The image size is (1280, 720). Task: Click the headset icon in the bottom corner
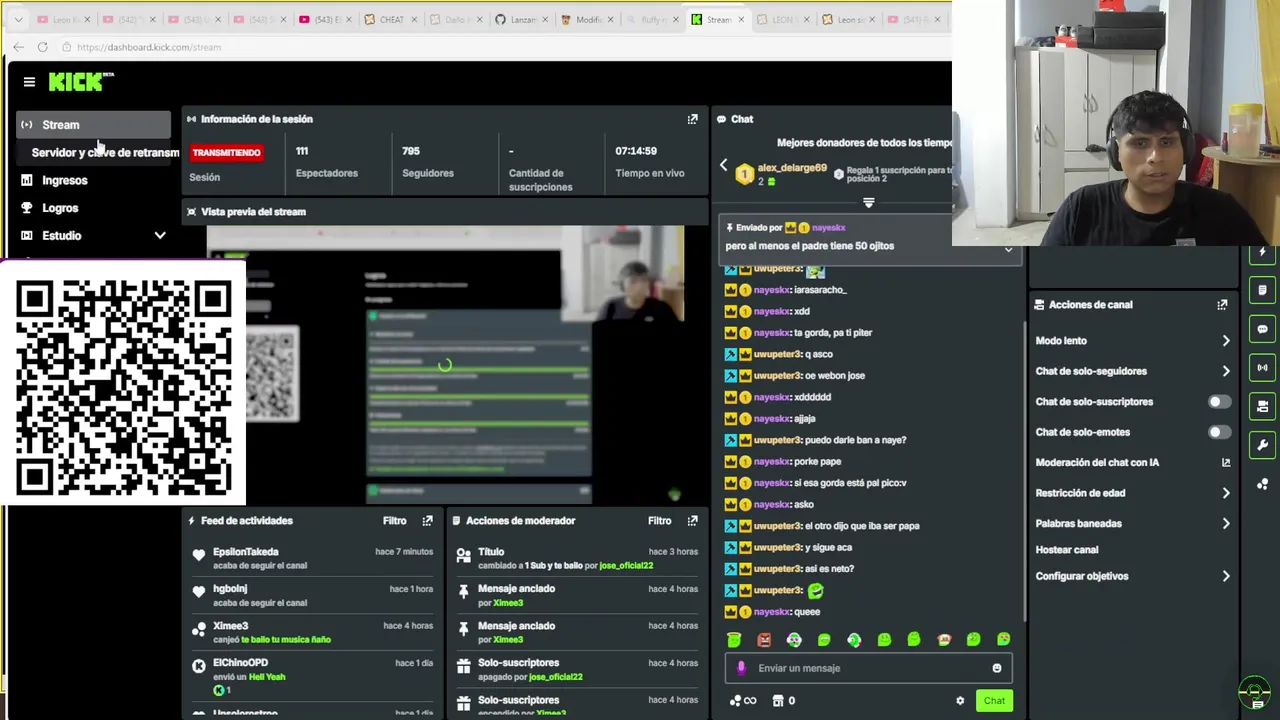(1254, 692)
